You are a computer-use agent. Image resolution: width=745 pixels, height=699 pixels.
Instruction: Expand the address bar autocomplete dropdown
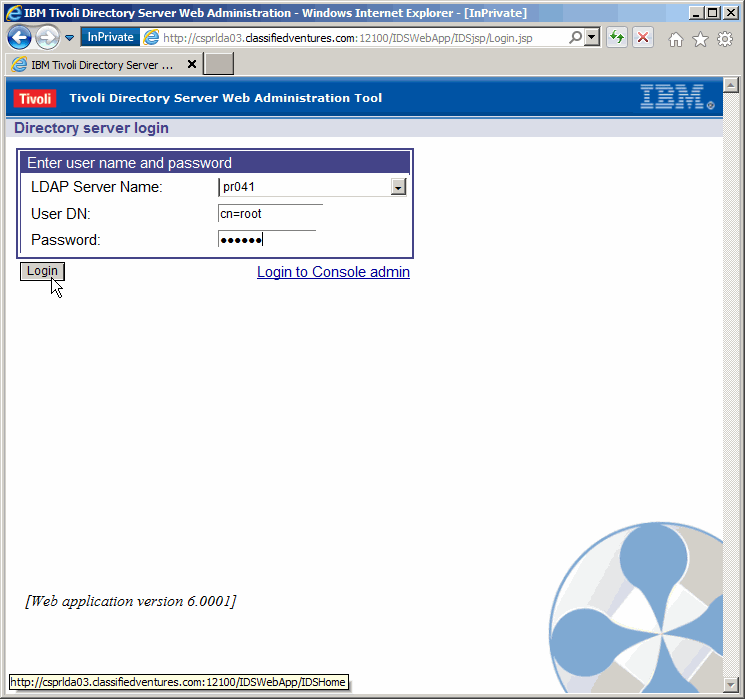pyautogui.click(x=592, y=37)
